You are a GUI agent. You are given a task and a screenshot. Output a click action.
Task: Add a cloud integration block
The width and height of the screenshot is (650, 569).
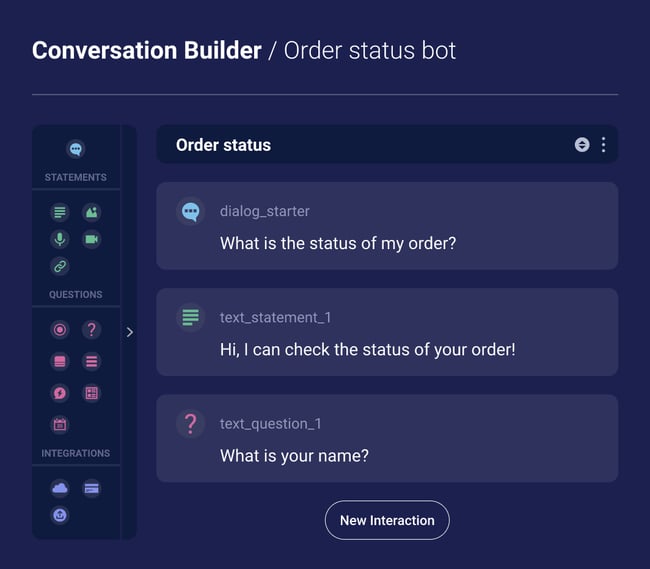tap(60, 488)
